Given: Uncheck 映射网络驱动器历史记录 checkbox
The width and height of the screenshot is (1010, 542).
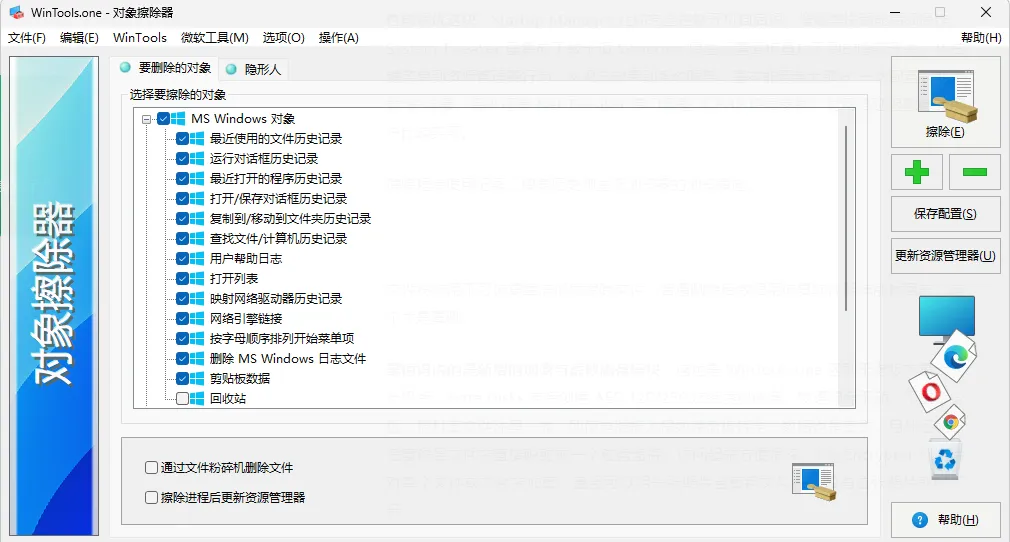Looking at the screenshot, I should tap(182, 298).
